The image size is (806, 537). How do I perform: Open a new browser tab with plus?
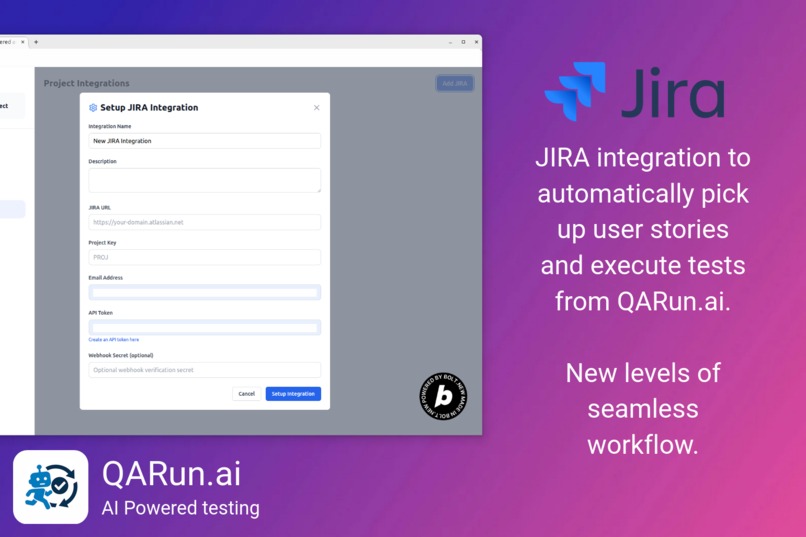(36, 42)
